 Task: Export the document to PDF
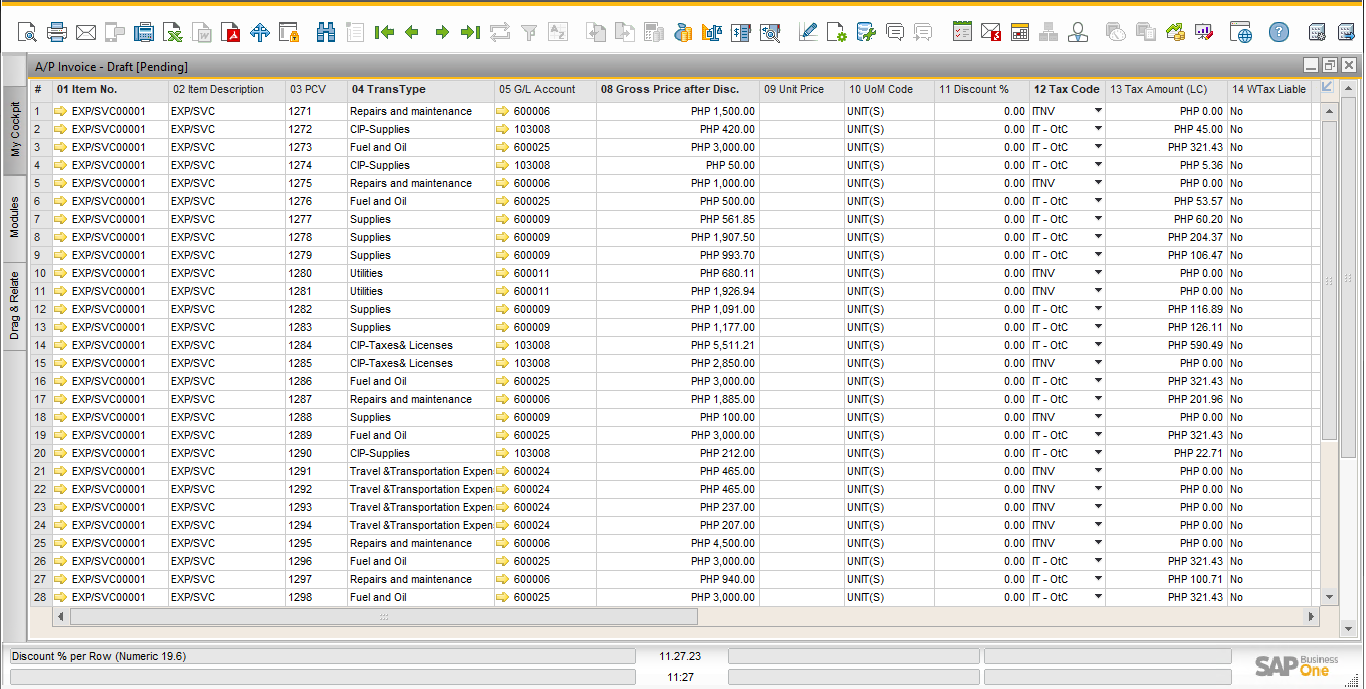click(x=231, y=33)
